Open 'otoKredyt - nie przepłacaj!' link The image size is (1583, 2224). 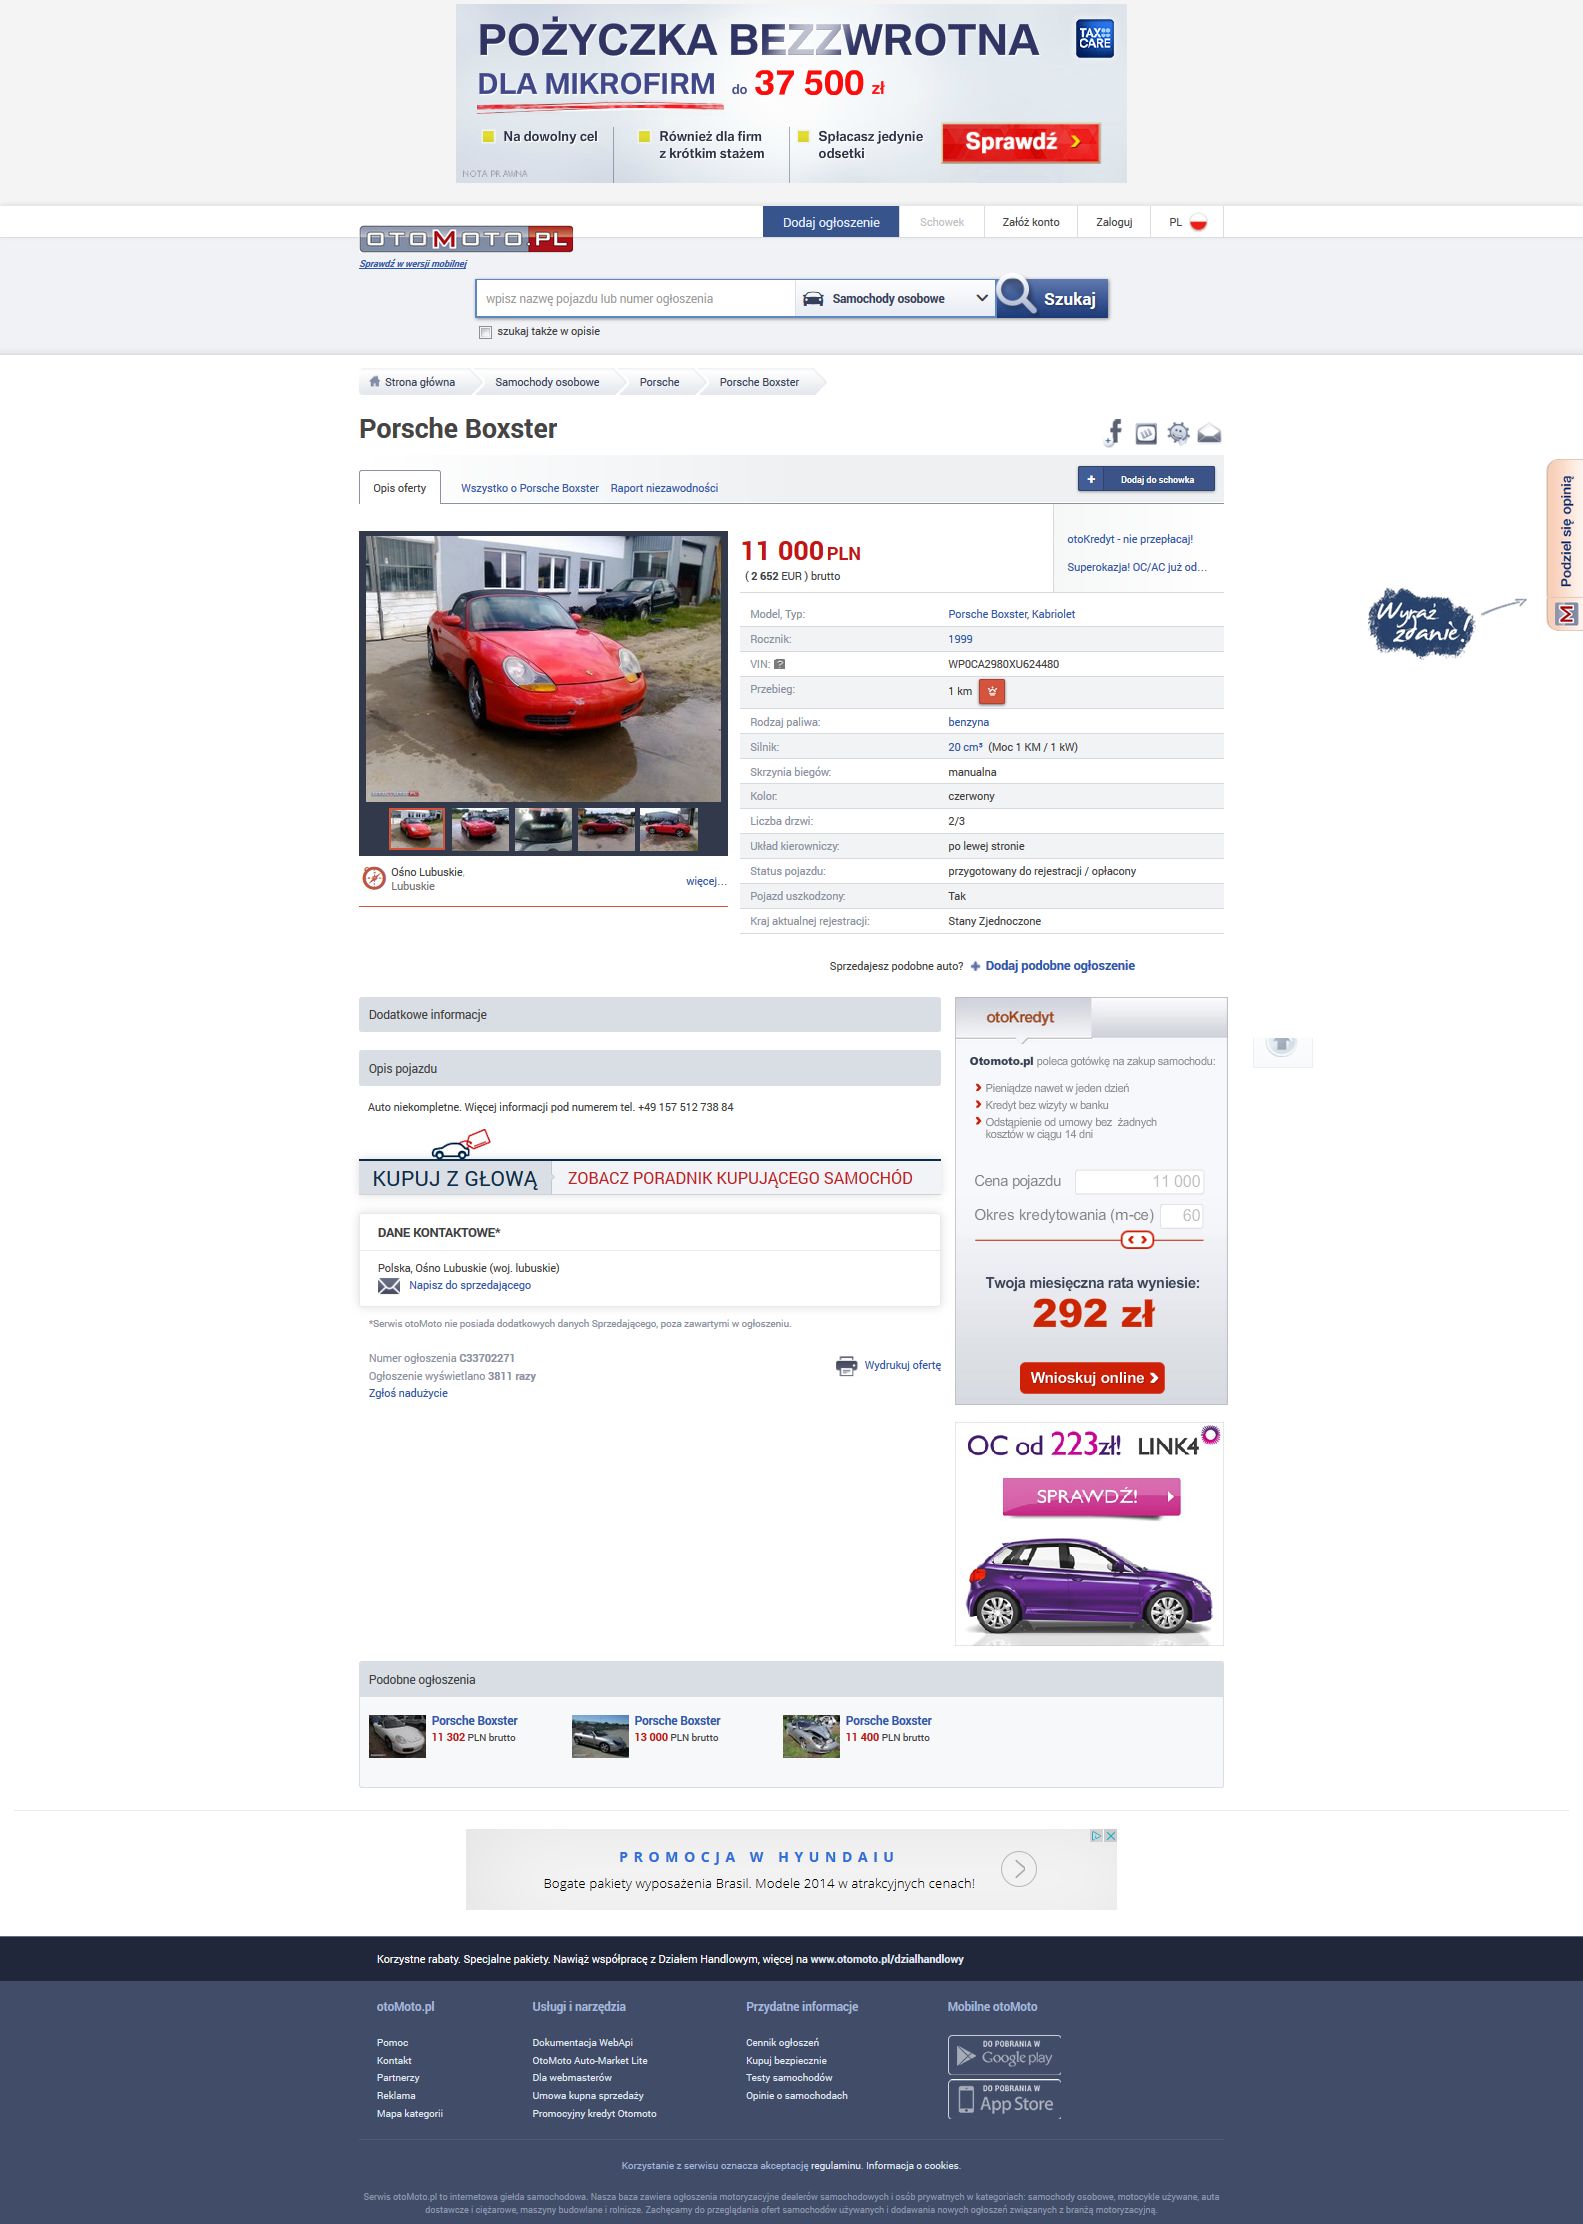[1130, 539]
